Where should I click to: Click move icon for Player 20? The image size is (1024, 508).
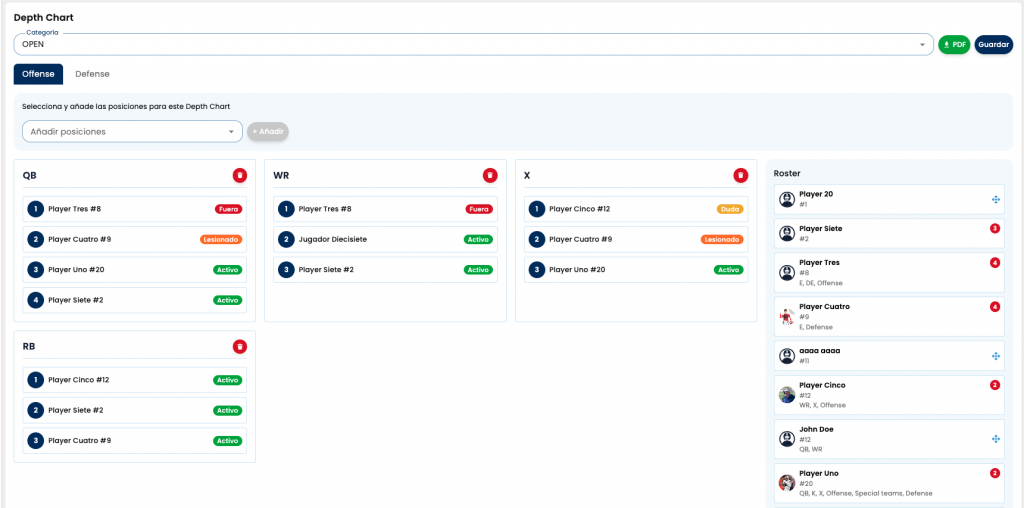[x=995, y=200]
